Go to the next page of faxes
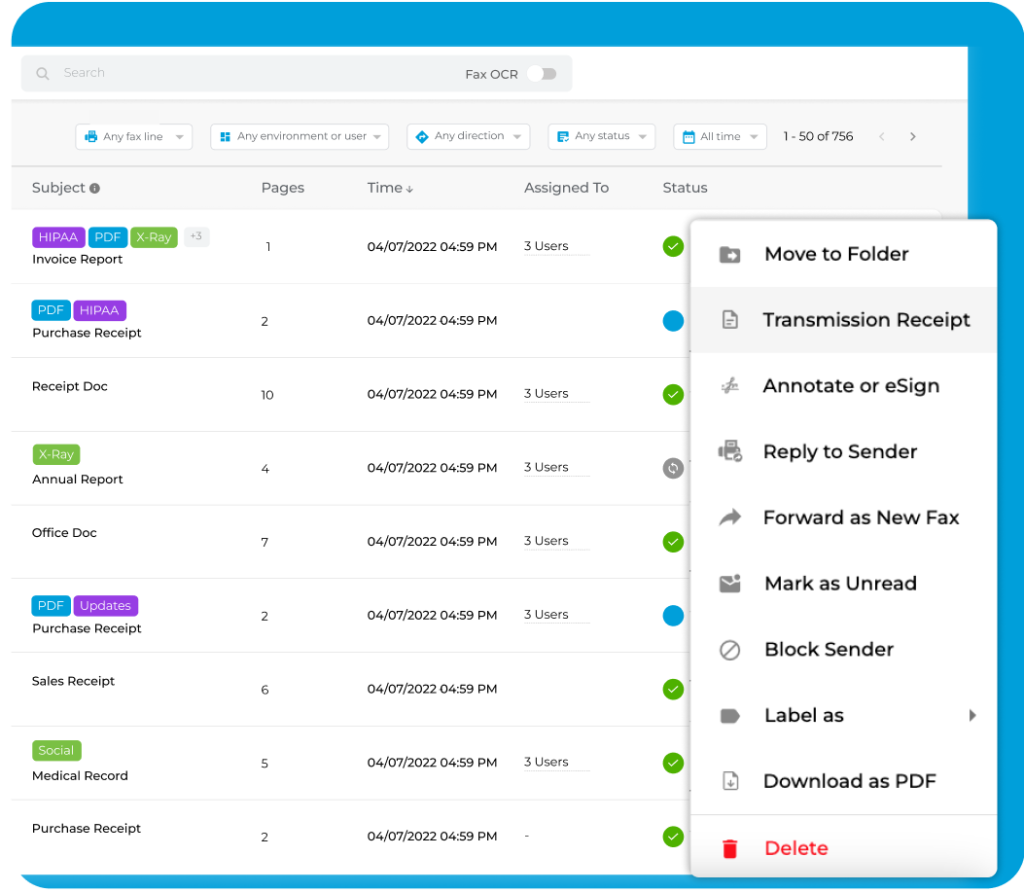This screenshot has height=892, width=1024. (912, 136)
